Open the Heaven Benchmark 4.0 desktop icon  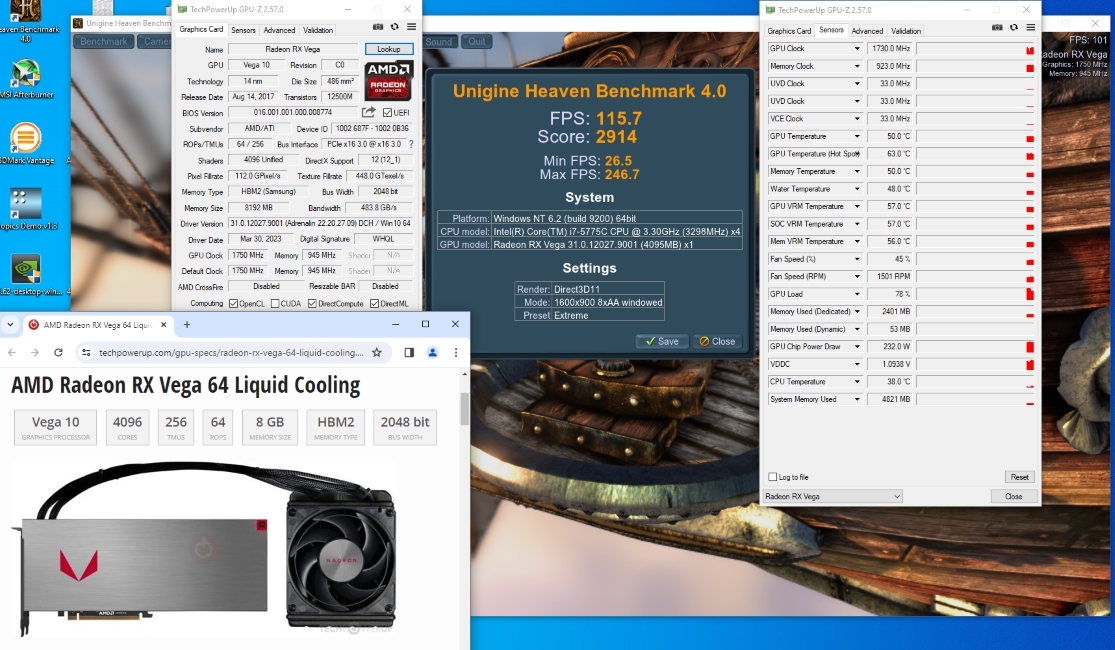pos(26,21)
